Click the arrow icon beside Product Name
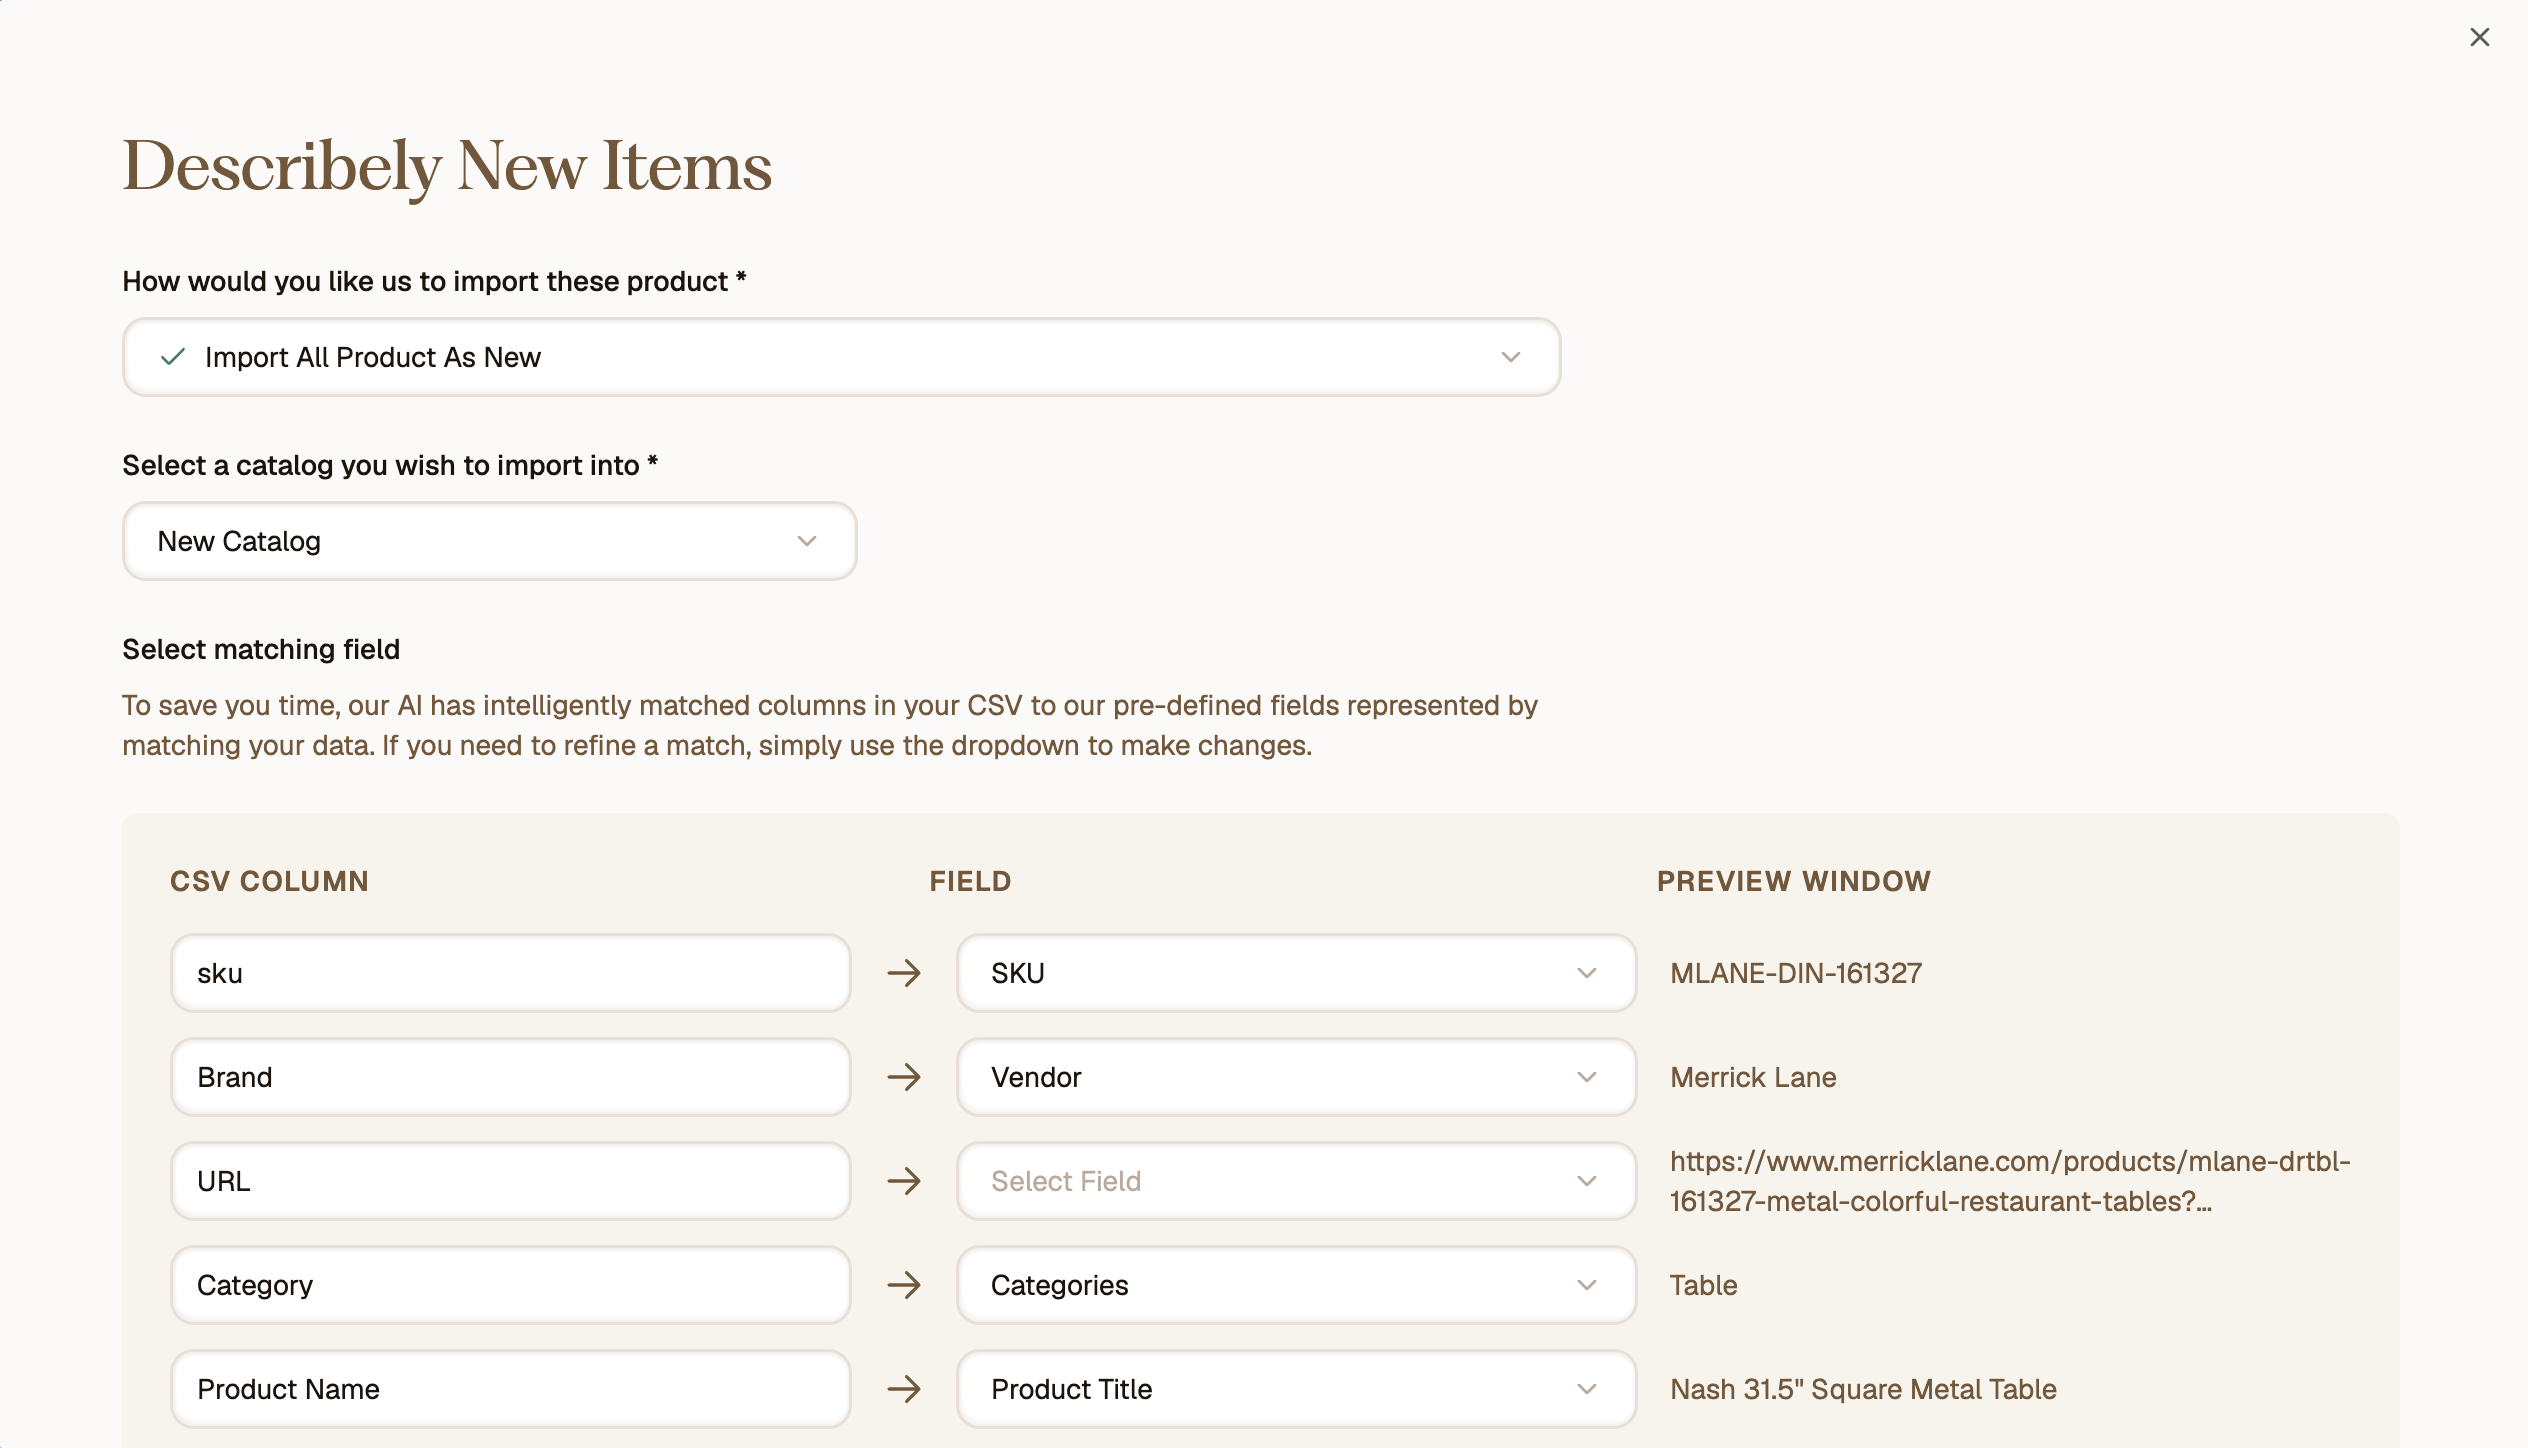 point(904,1389)
